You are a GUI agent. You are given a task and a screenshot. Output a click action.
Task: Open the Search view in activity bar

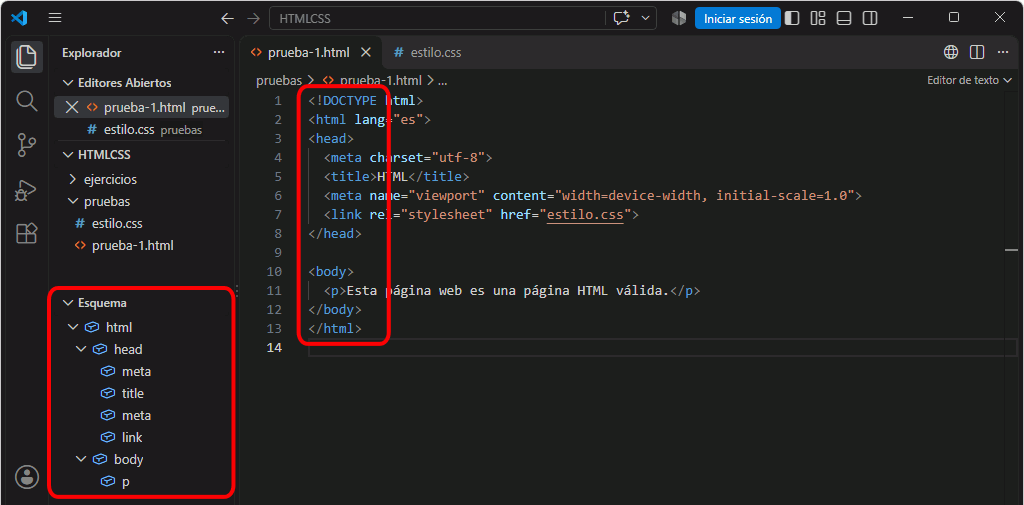coord(26,101)
